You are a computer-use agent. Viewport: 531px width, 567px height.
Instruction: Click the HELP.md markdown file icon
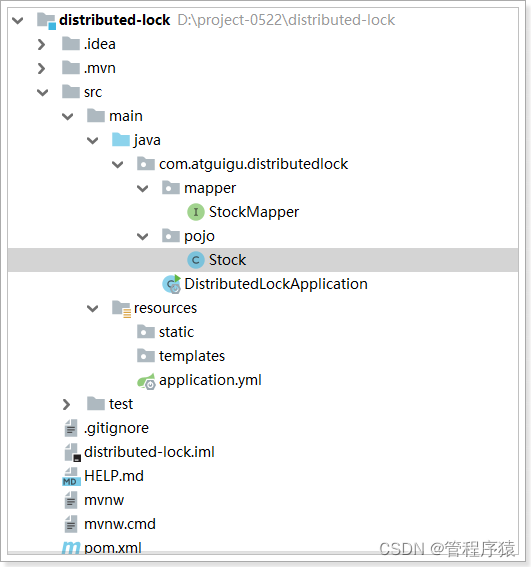[71, 477]
